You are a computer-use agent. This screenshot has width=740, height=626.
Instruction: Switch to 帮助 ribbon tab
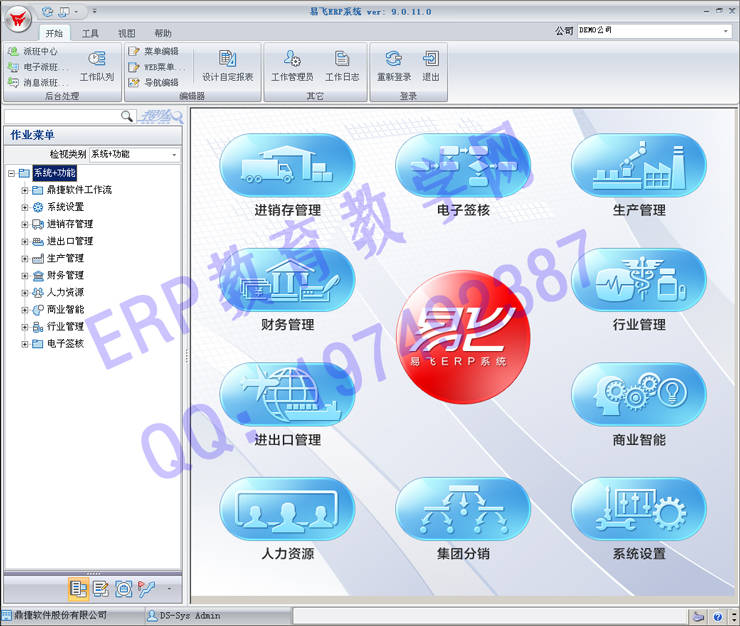click(x=163, y=33)
